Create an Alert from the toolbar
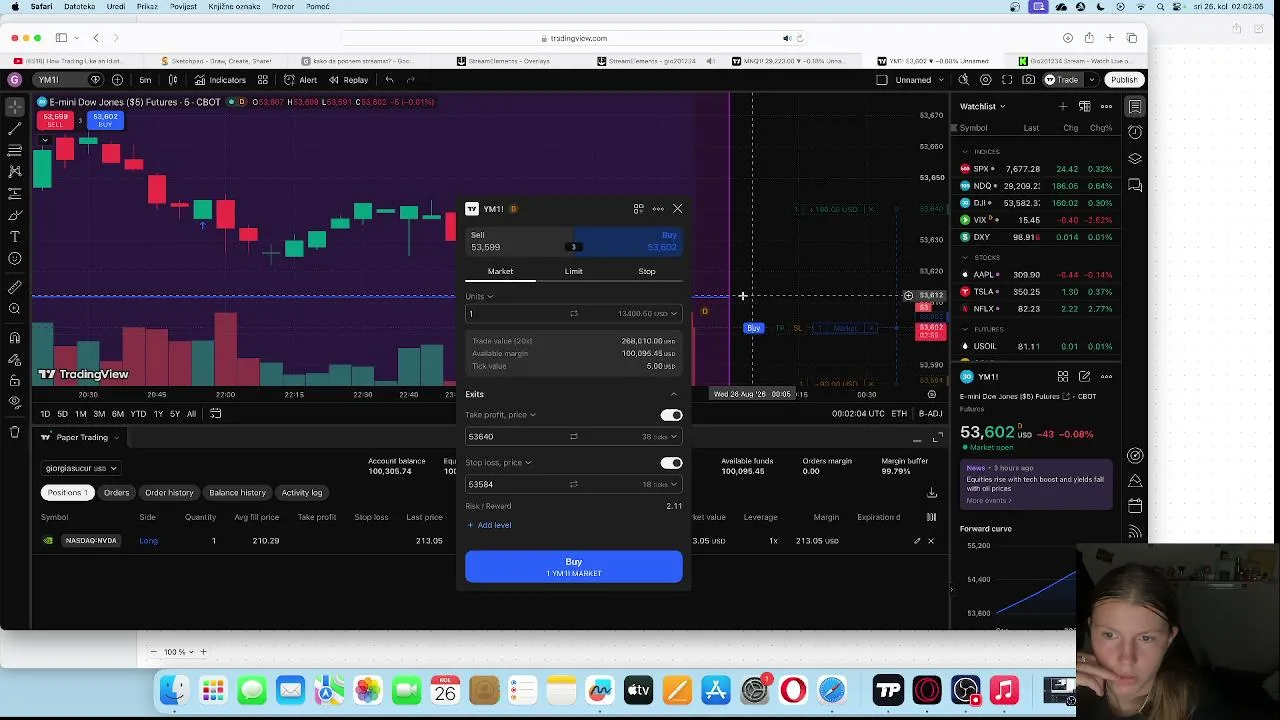Screen dimensions: 1280x720 click(x=300, y=80)
